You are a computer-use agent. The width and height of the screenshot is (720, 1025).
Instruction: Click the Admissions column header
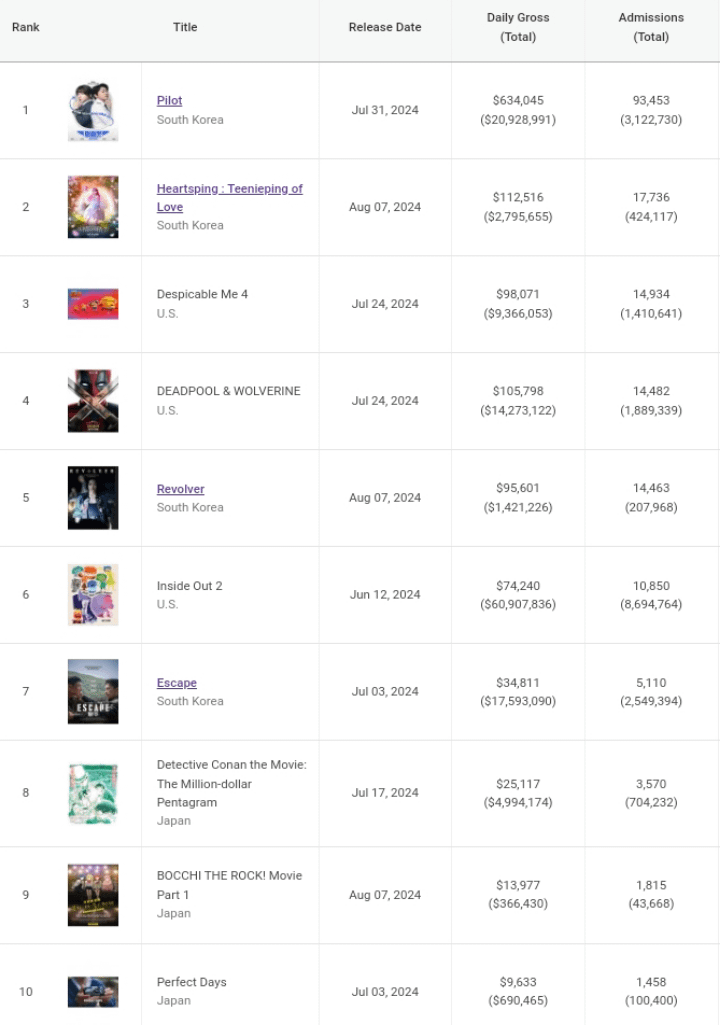pyautogui.click(x=651, y=27)
